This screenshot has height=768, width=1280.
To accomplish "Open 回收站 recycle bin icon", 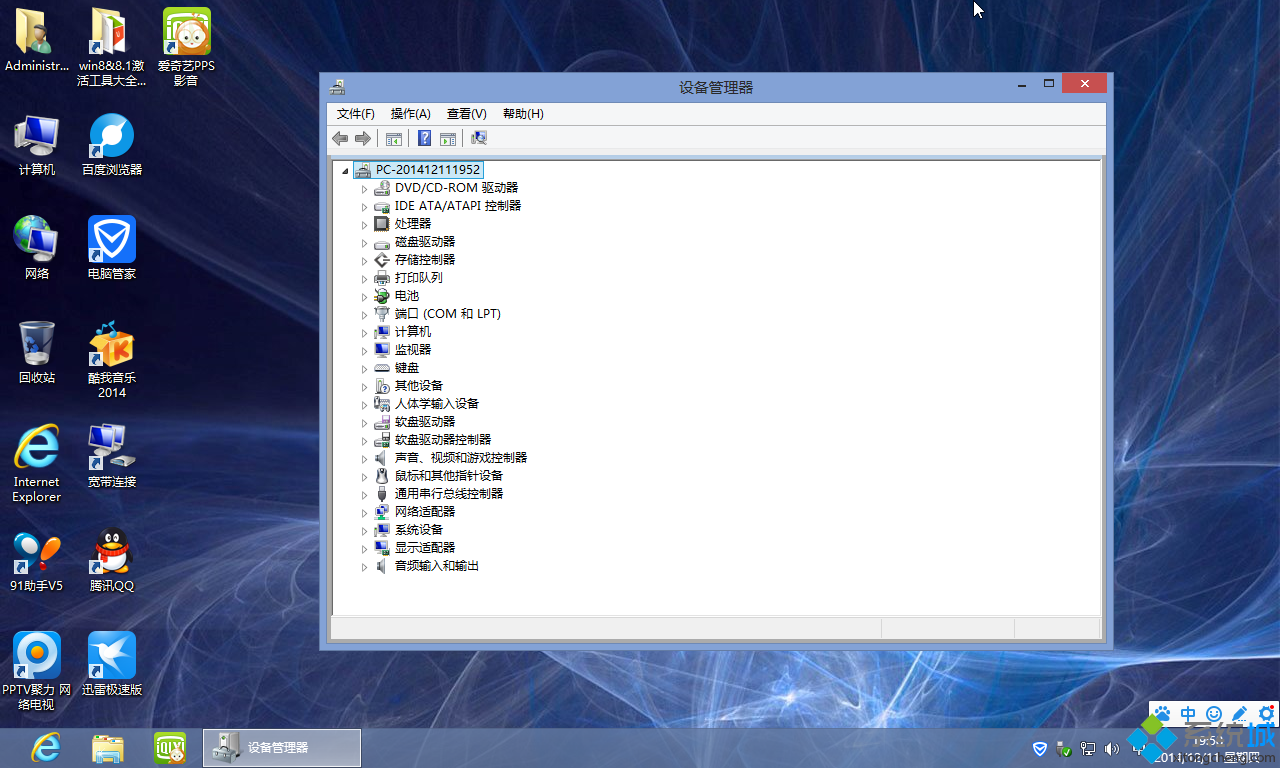I will 37,352.
